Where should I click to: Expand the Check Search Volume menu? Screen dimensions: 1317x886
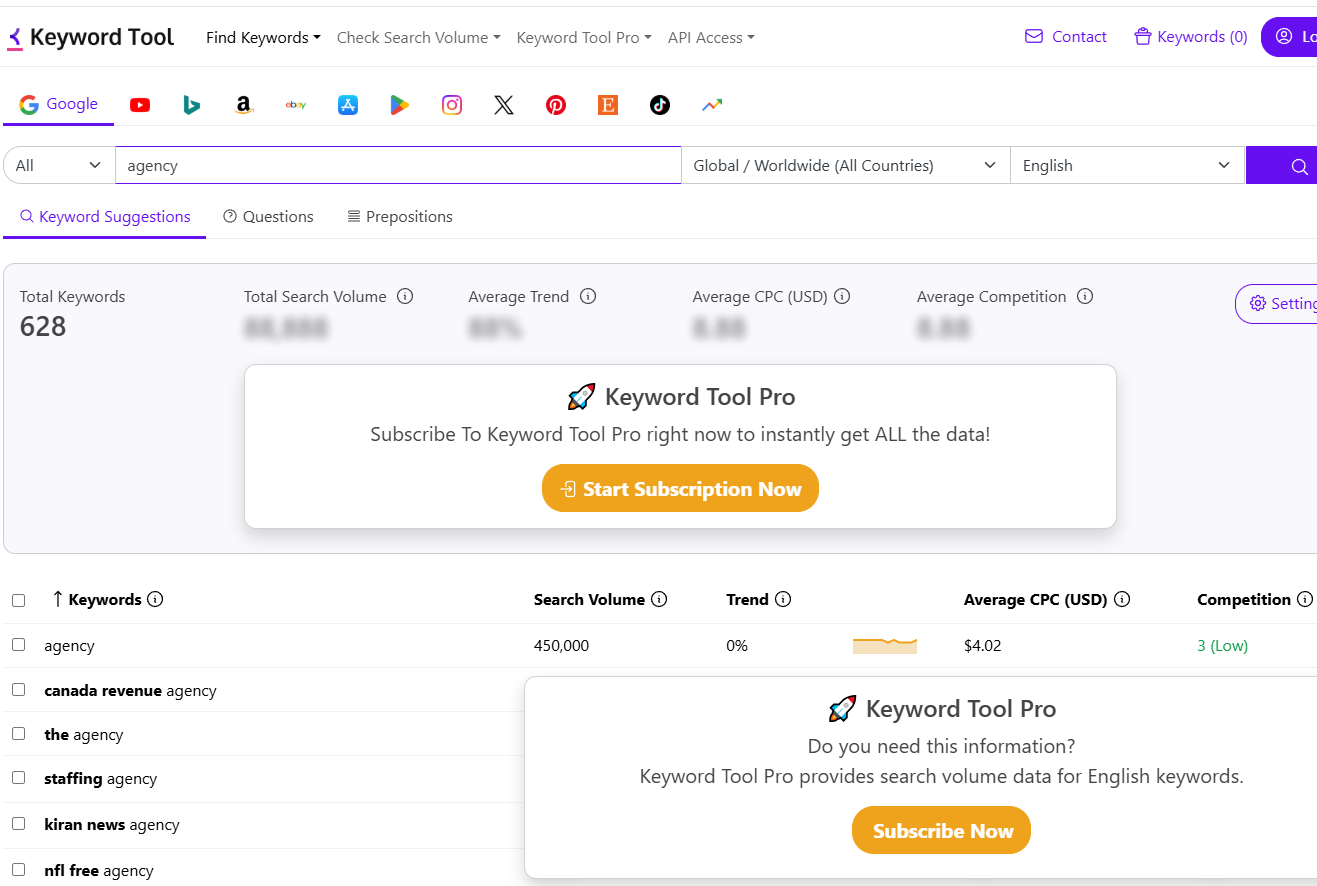click(x=418, y=38)
